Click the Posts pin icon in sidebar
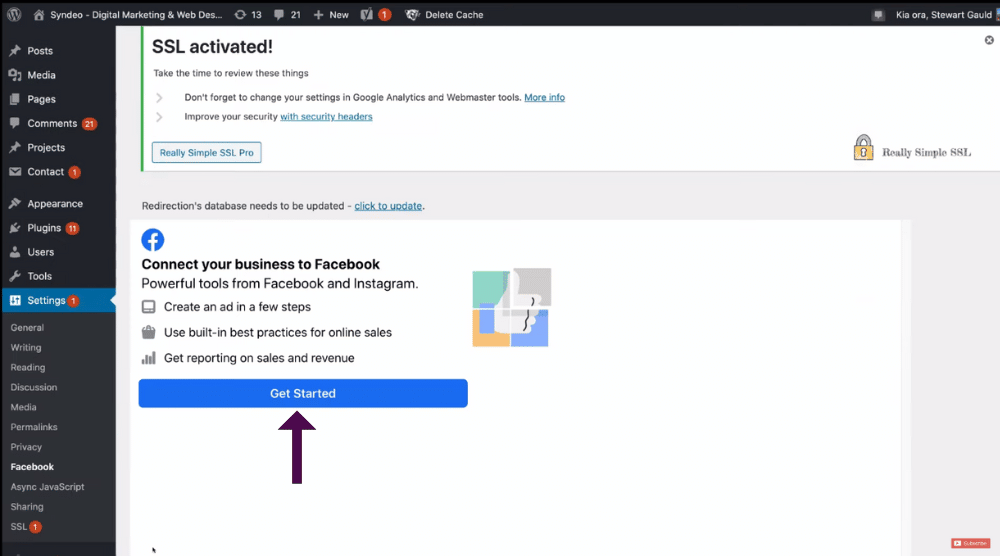The image size is (1000, 556). [15, 50]
